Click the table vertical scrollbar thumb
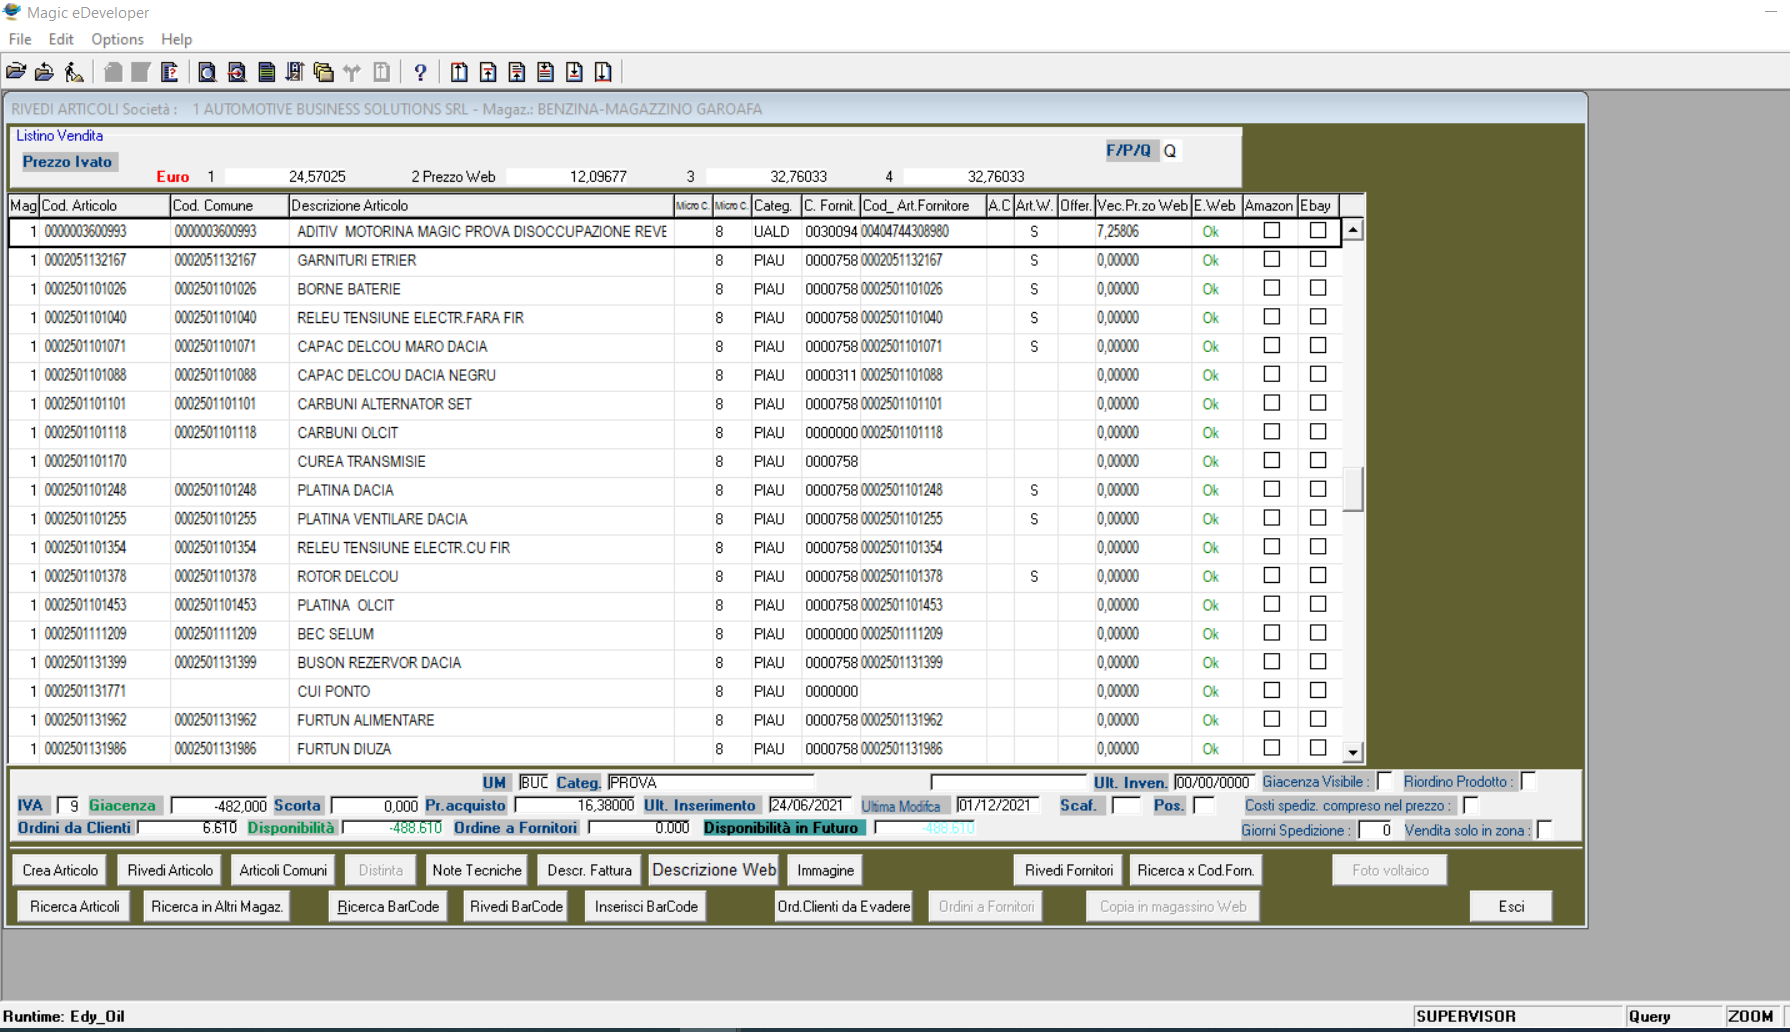This screenshot has width=1790, height=1032. click(1353, 489)
